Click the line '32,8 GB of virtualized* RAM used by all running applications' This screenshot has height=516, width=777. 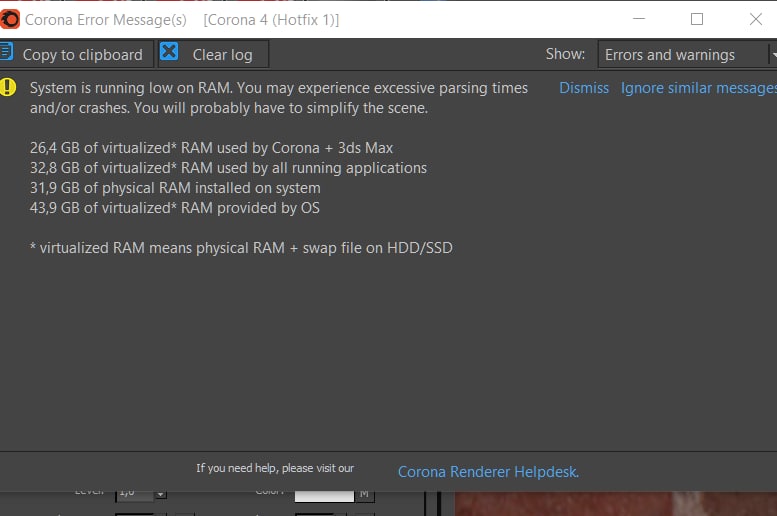pos(228,168)
